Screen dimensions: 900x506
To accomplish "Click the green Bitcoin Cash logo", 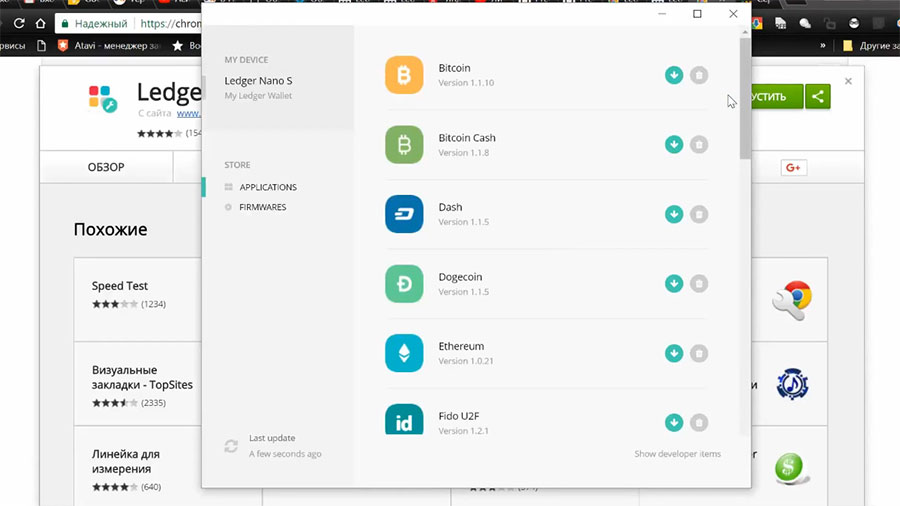I will pyautogui.click(x=404, y=145).
